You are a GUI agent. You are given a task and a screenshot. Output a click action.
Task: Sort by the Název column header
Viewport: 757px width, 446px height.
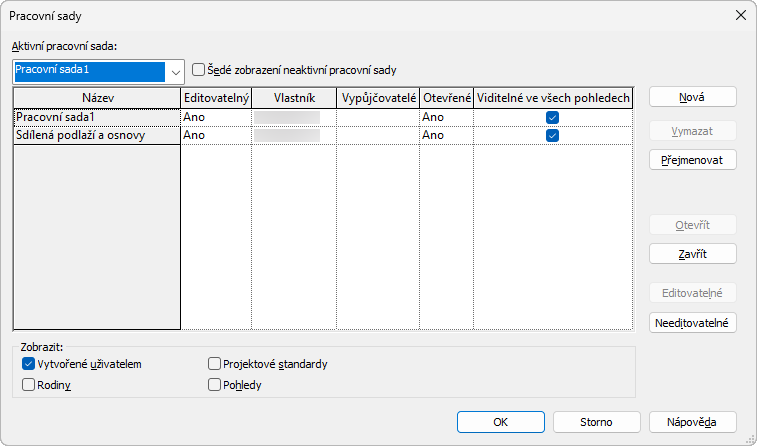tap(97, 97)
